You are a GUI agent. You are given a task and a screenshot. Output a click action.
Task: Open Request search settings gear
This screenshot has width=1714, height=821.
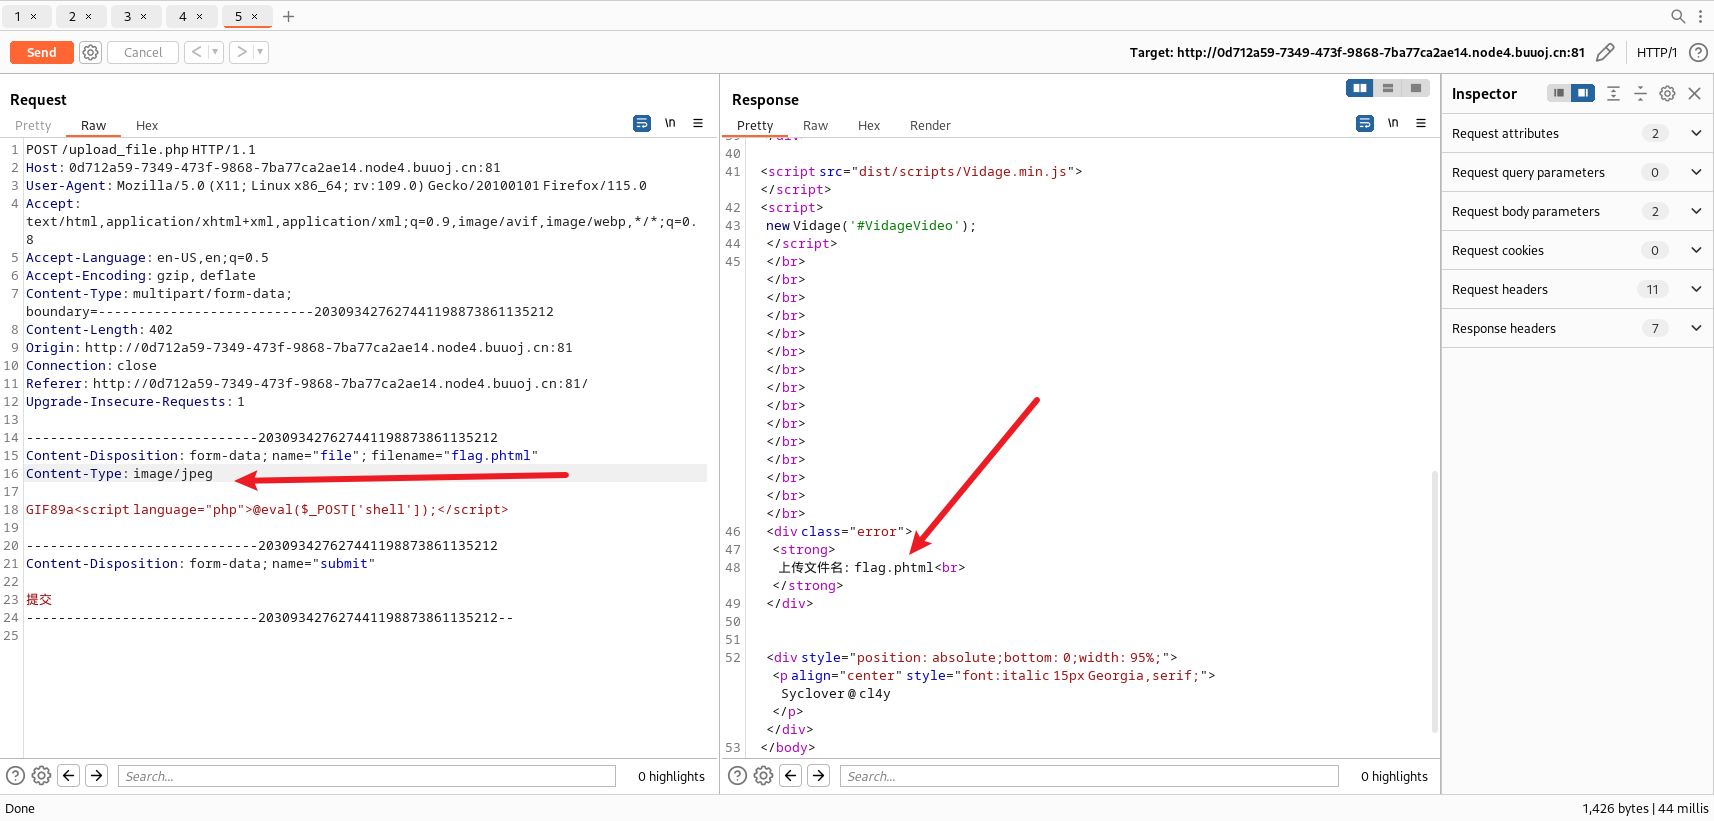[41, 775]
